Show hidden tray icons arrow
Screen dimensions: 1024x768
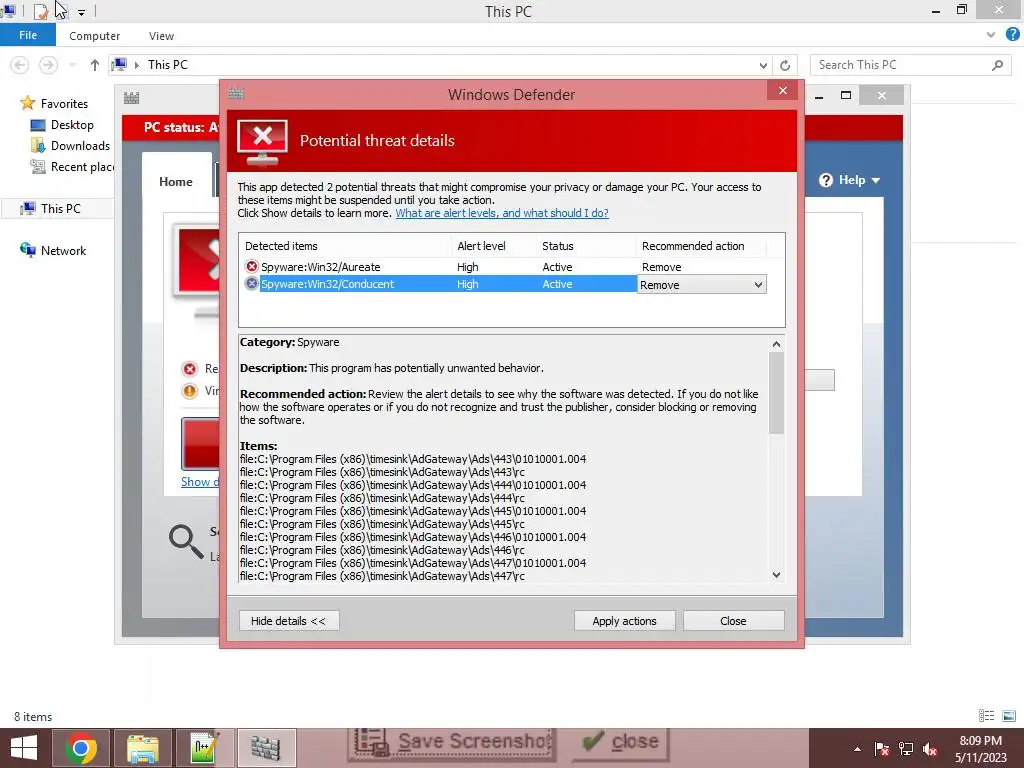point(857,749)
